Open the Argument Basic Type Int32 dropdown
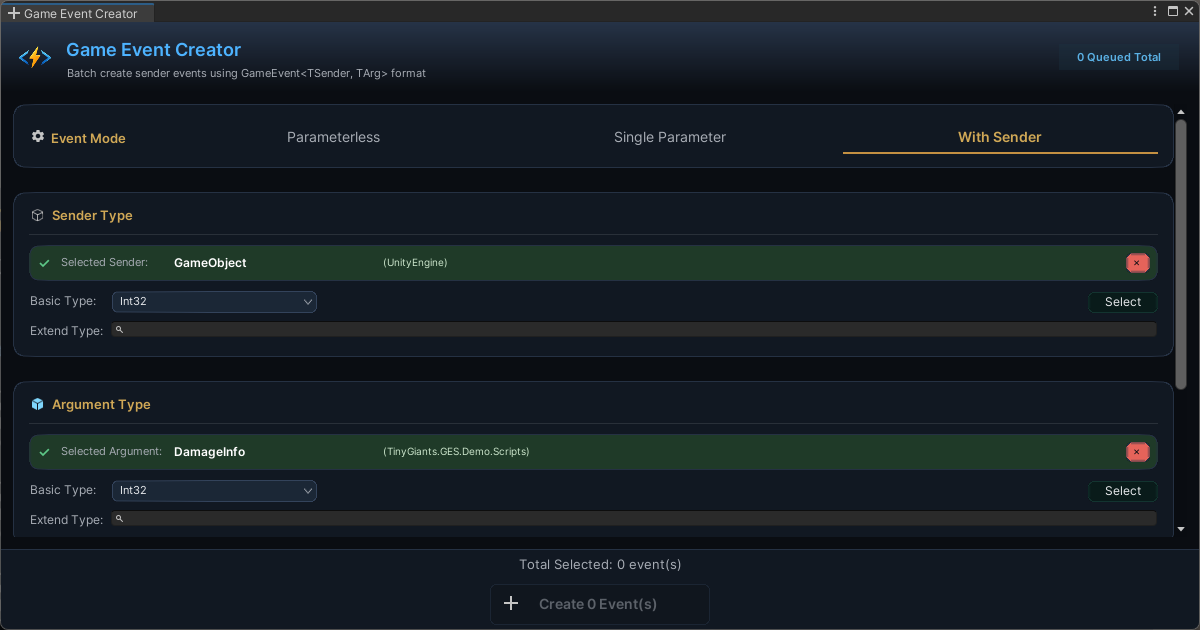This screenshot has height=630, width=1200. click(214, 490)
